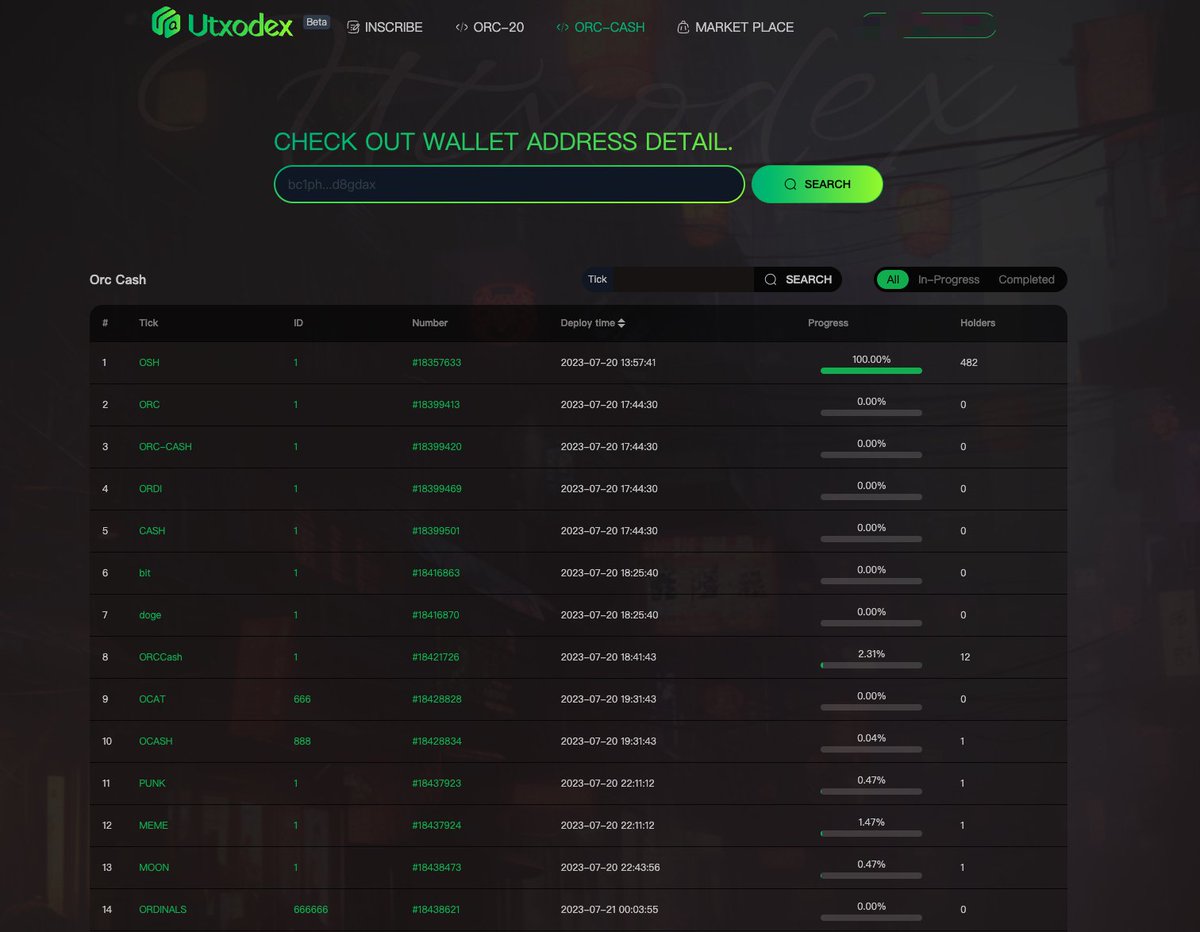The image size is (1200, 932).
Task: Click the Tick SEARCH button
Action: [798, 279]
